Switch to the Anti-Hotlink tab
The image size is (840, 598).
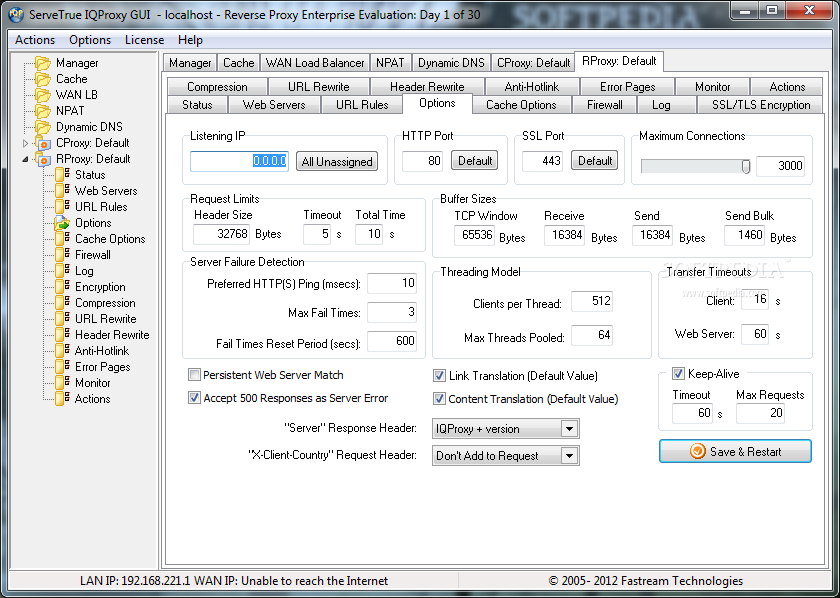click(531, 86)
